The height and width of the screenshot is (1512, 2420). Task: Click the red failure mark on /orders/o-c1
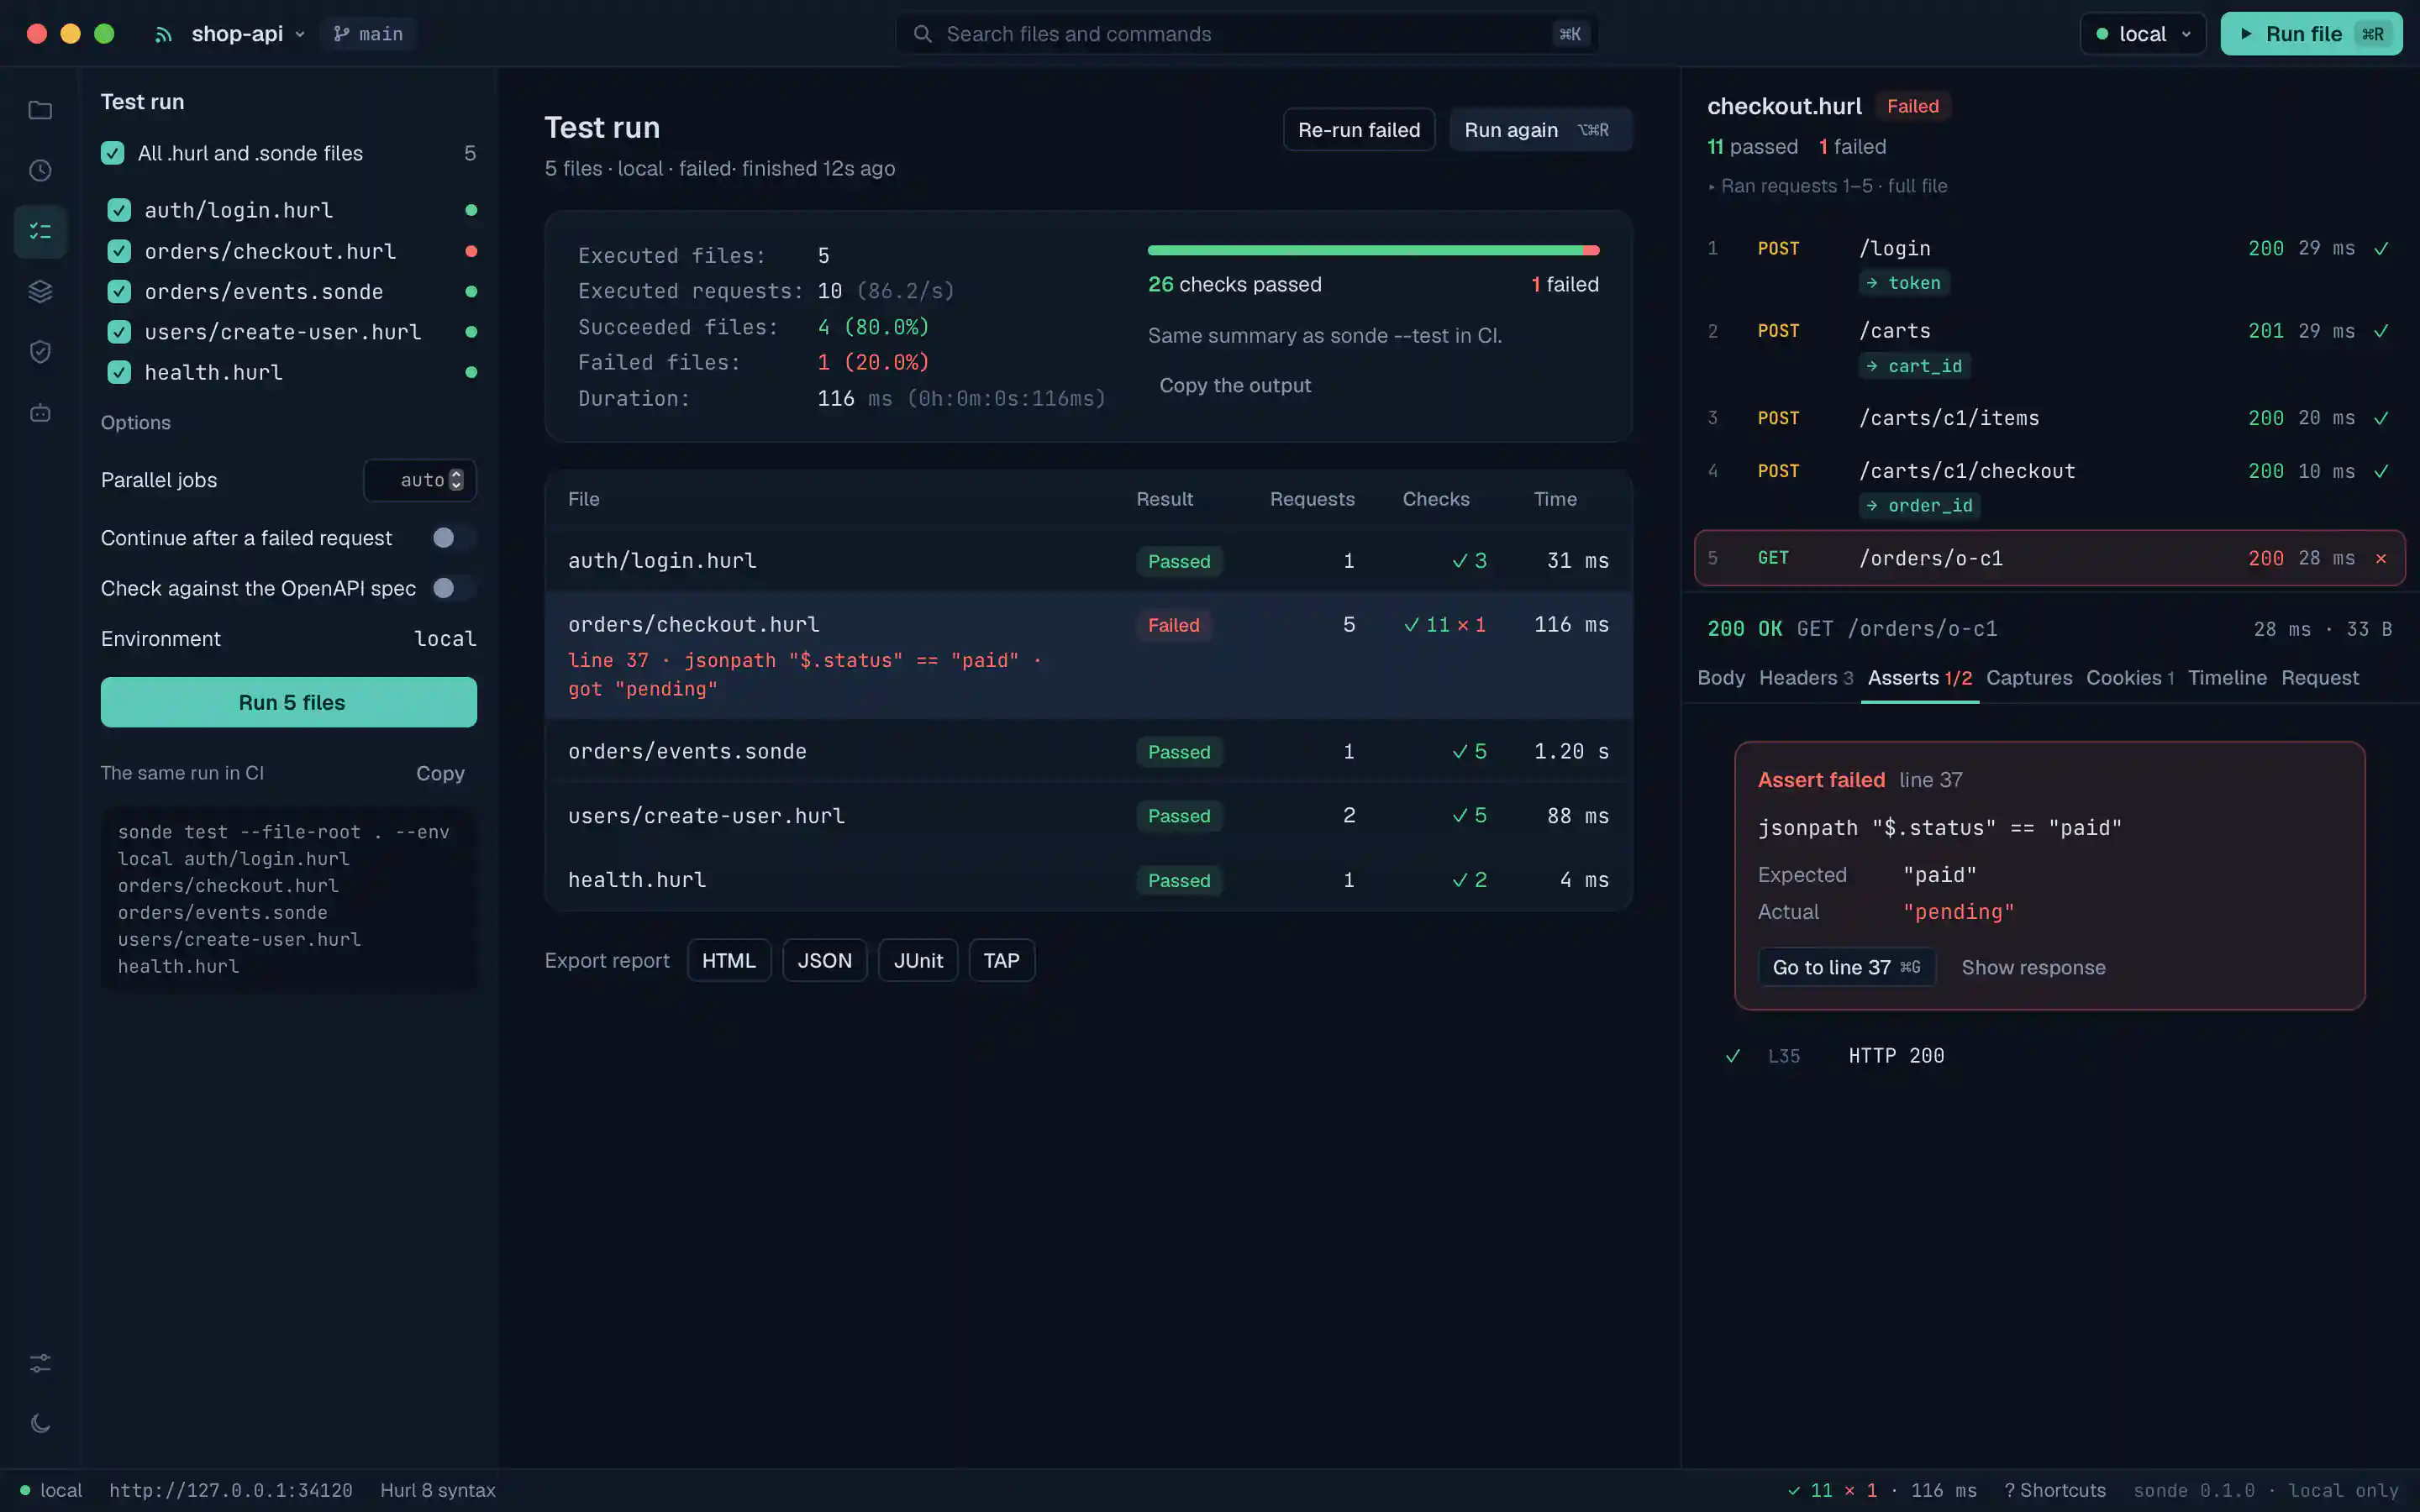click(x=2381, y=558)
